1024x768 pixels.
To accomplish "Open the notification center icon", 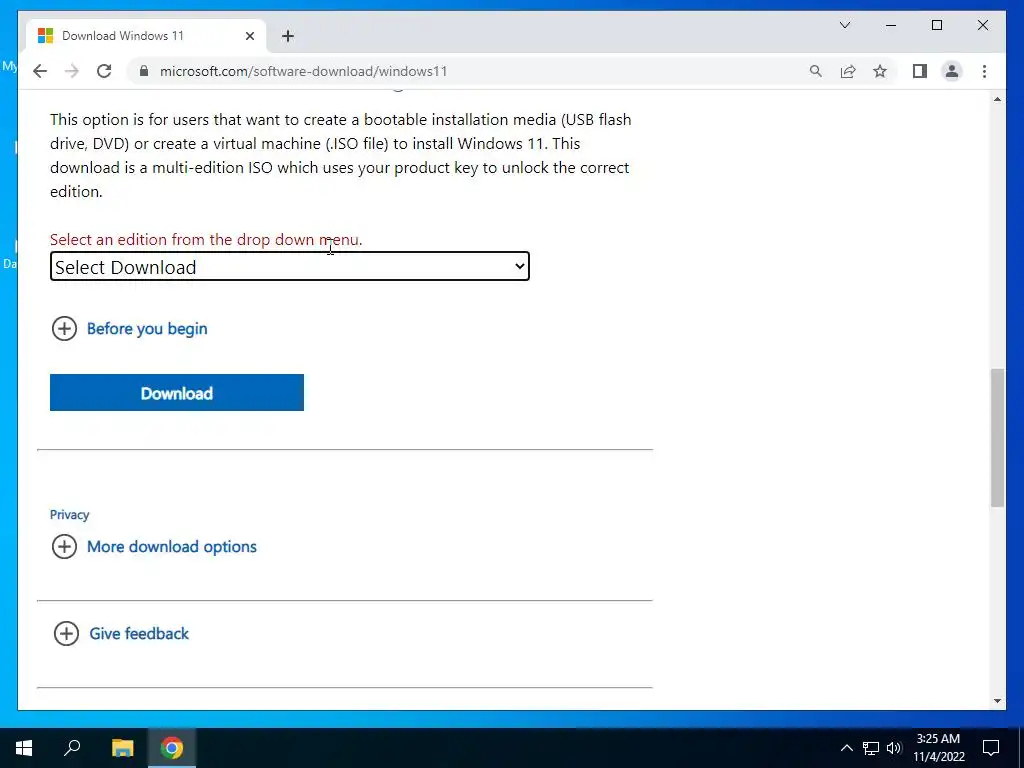I will (x=991, y=748).
